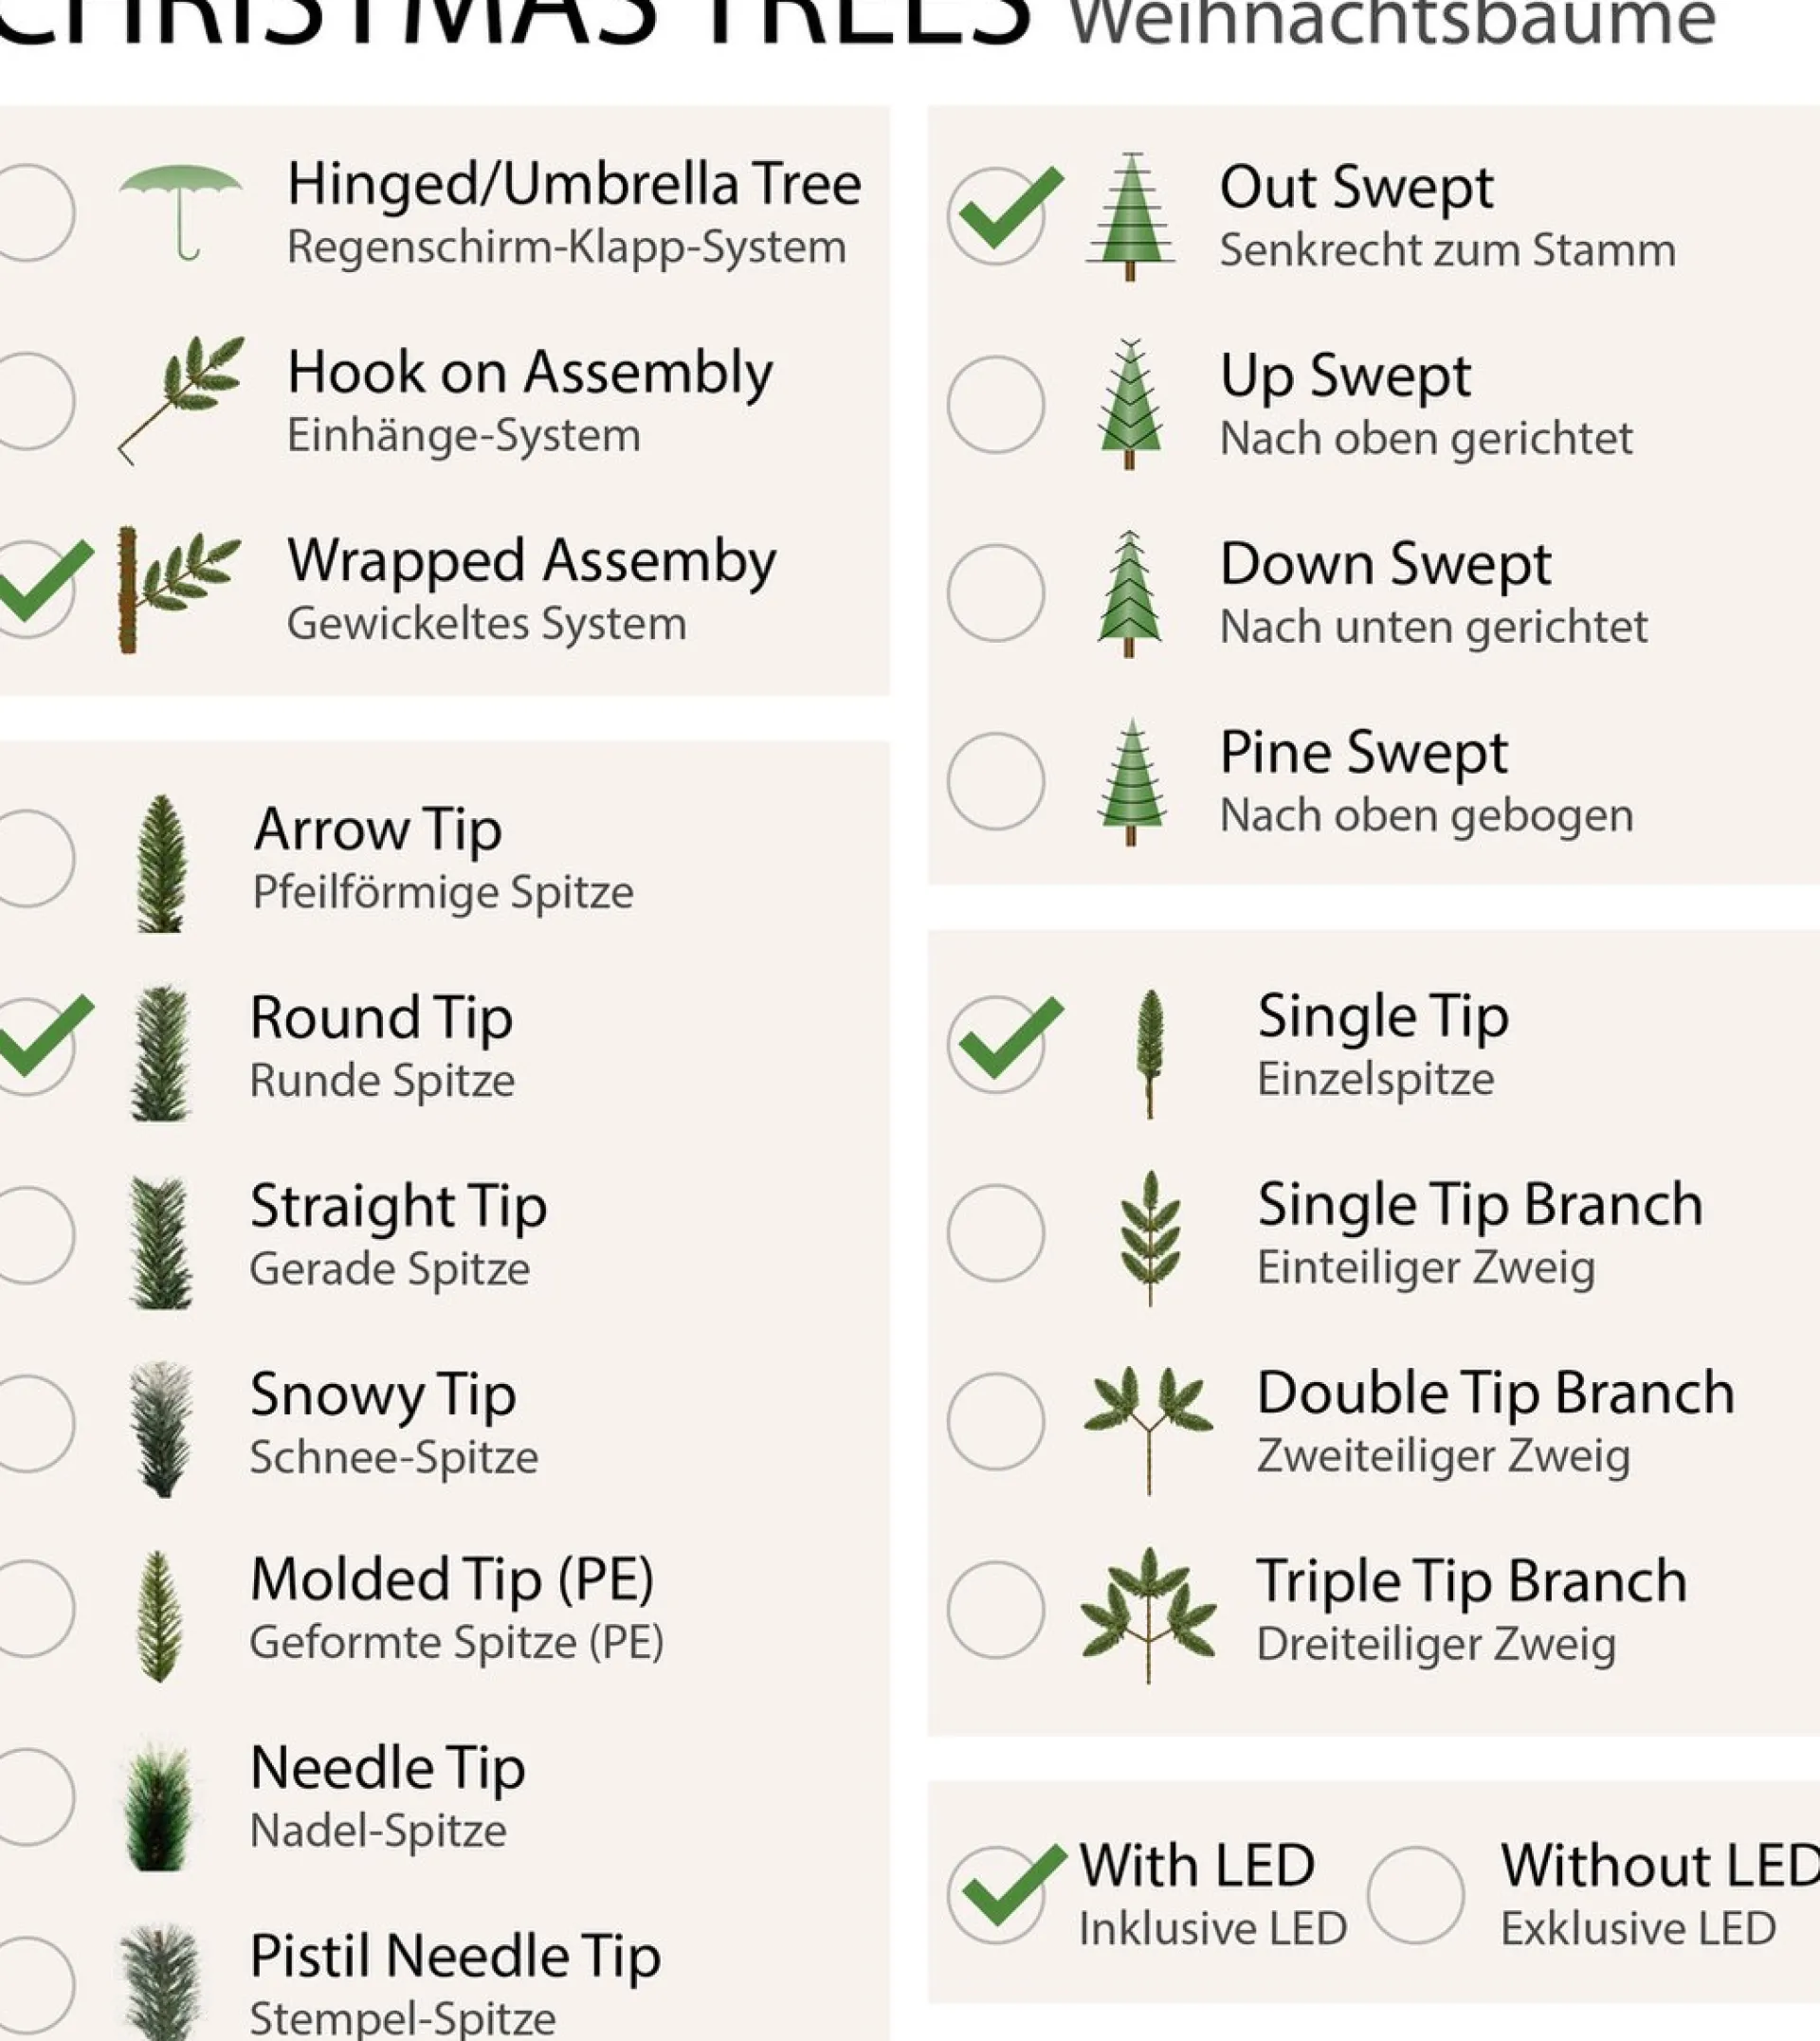Viewport: 1820px width, 2041px height.
Task: Click the Down Swept tree icon
Action: point(1130,593)
